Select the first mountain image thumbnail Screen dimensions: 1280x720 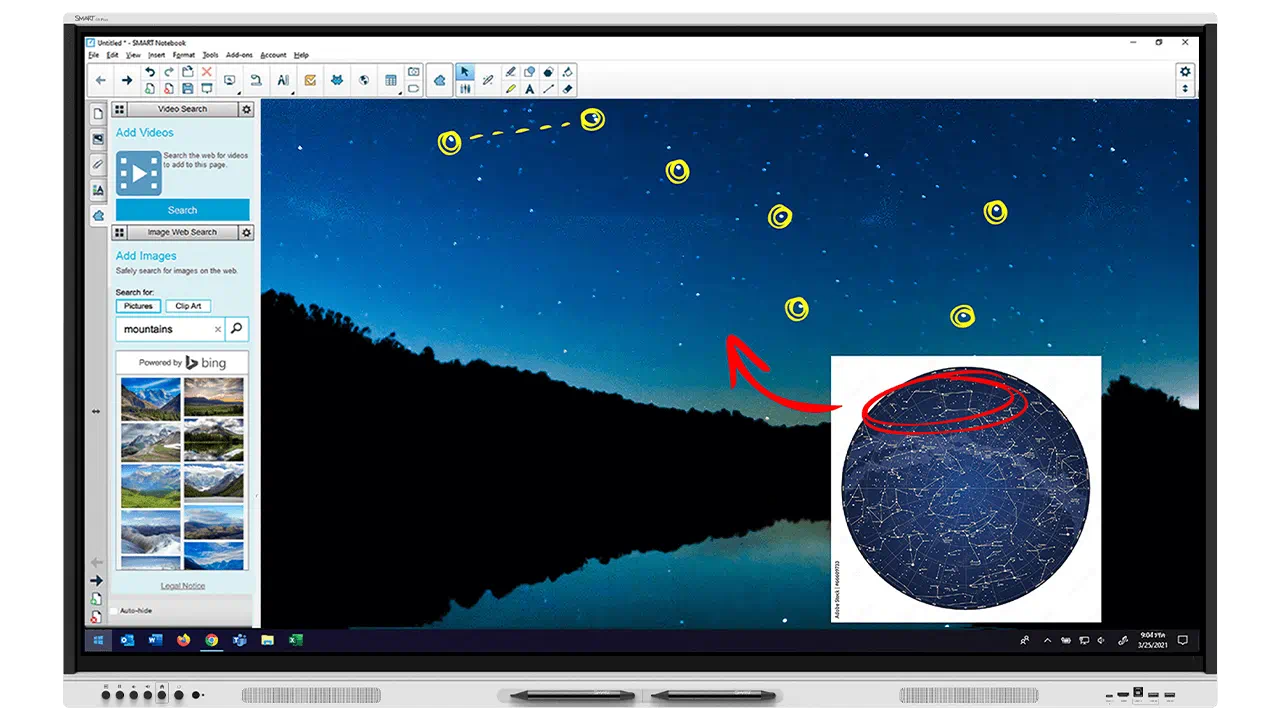[151, 398]
